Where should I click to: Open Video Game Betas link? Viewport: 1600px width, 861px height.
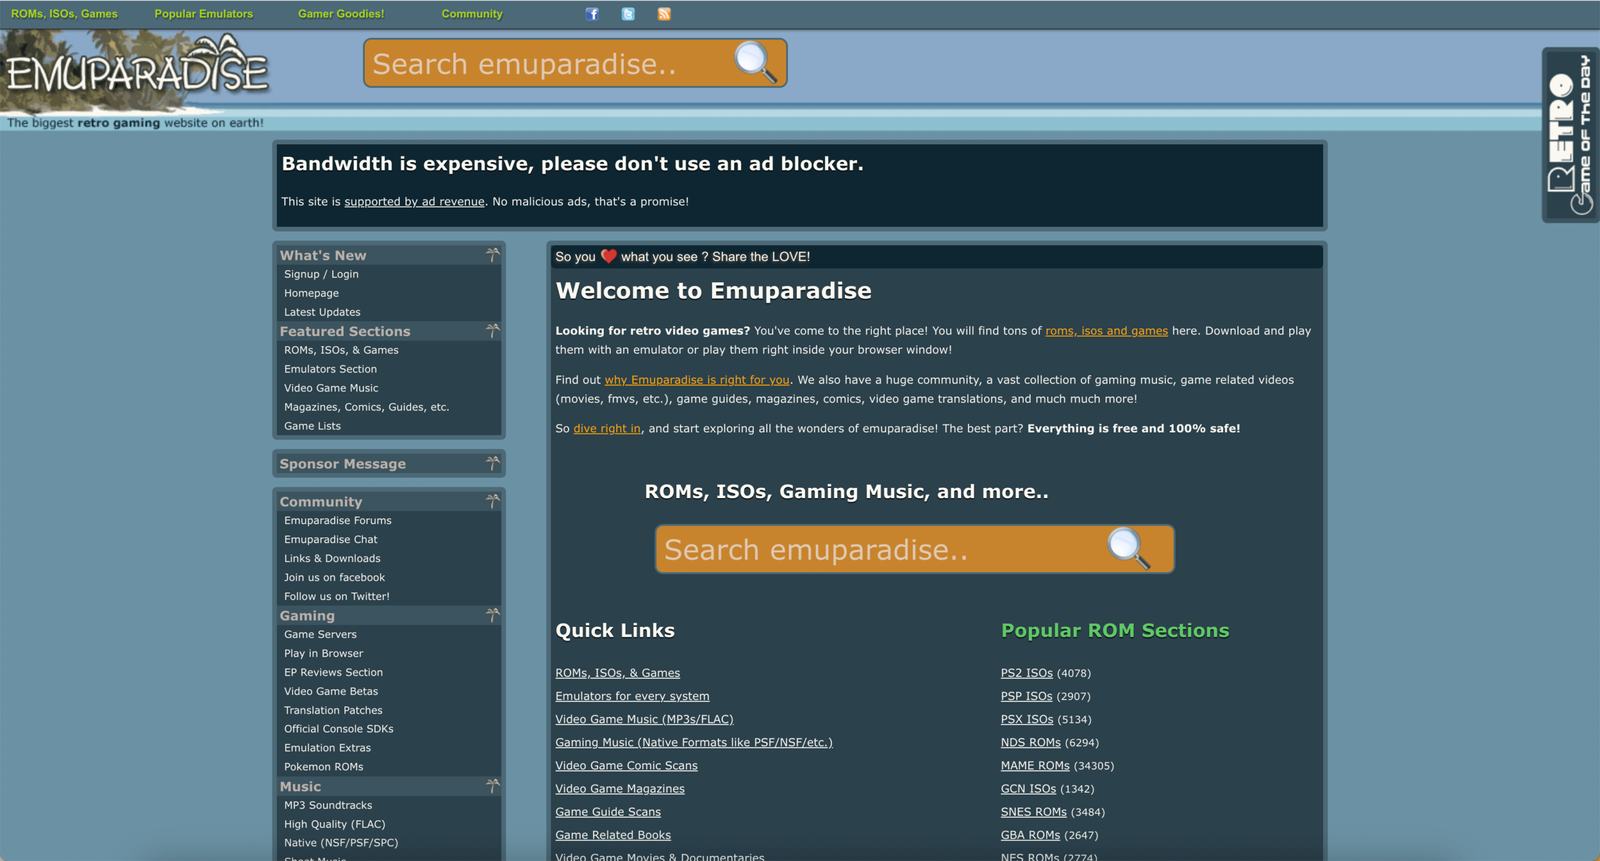[331, 692]
